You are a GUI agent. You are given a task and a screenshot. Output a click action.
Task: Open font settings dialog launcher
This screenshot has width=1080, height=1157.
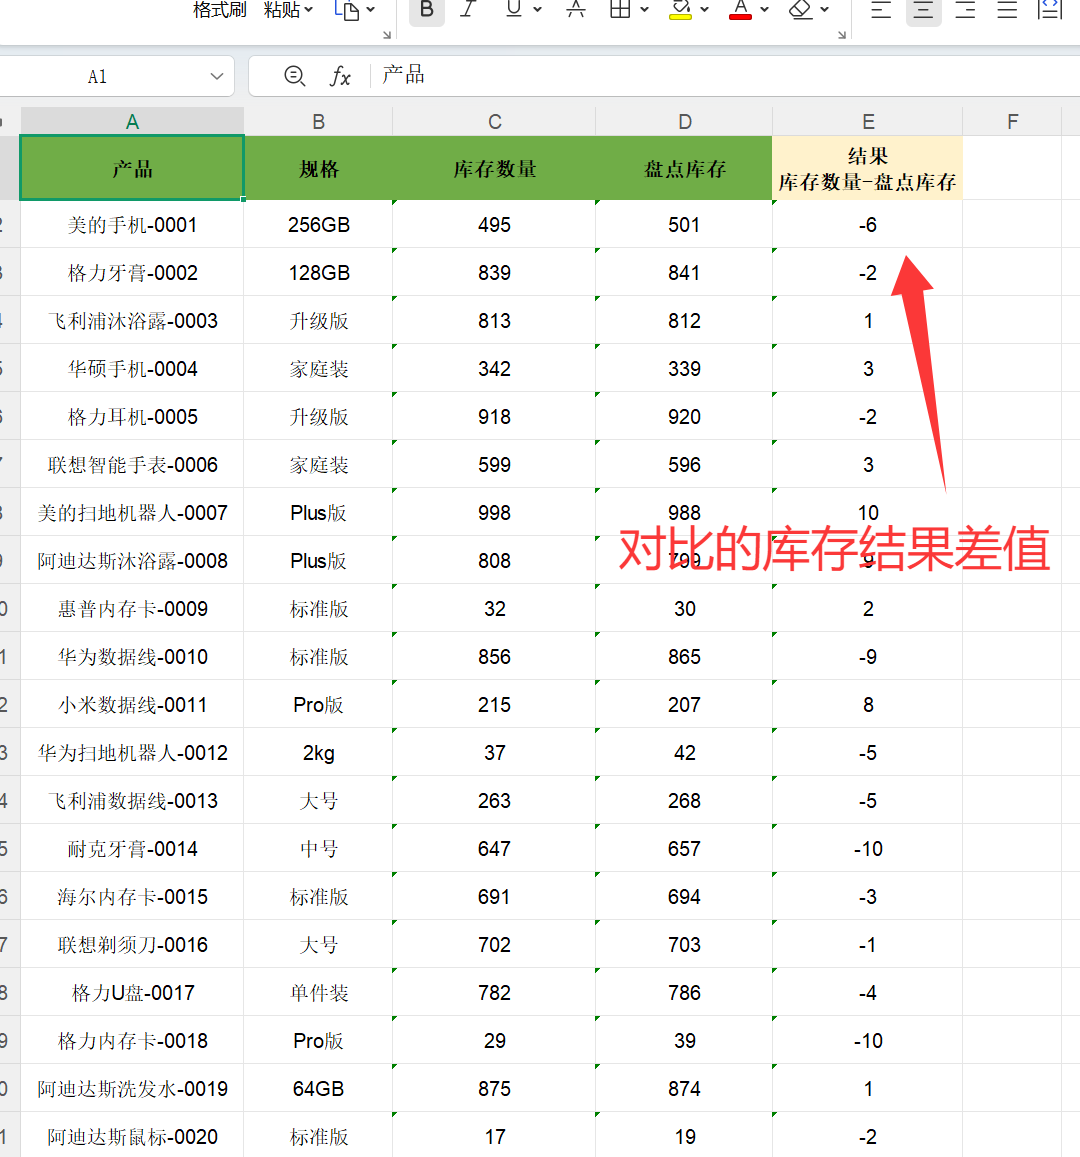842,35
